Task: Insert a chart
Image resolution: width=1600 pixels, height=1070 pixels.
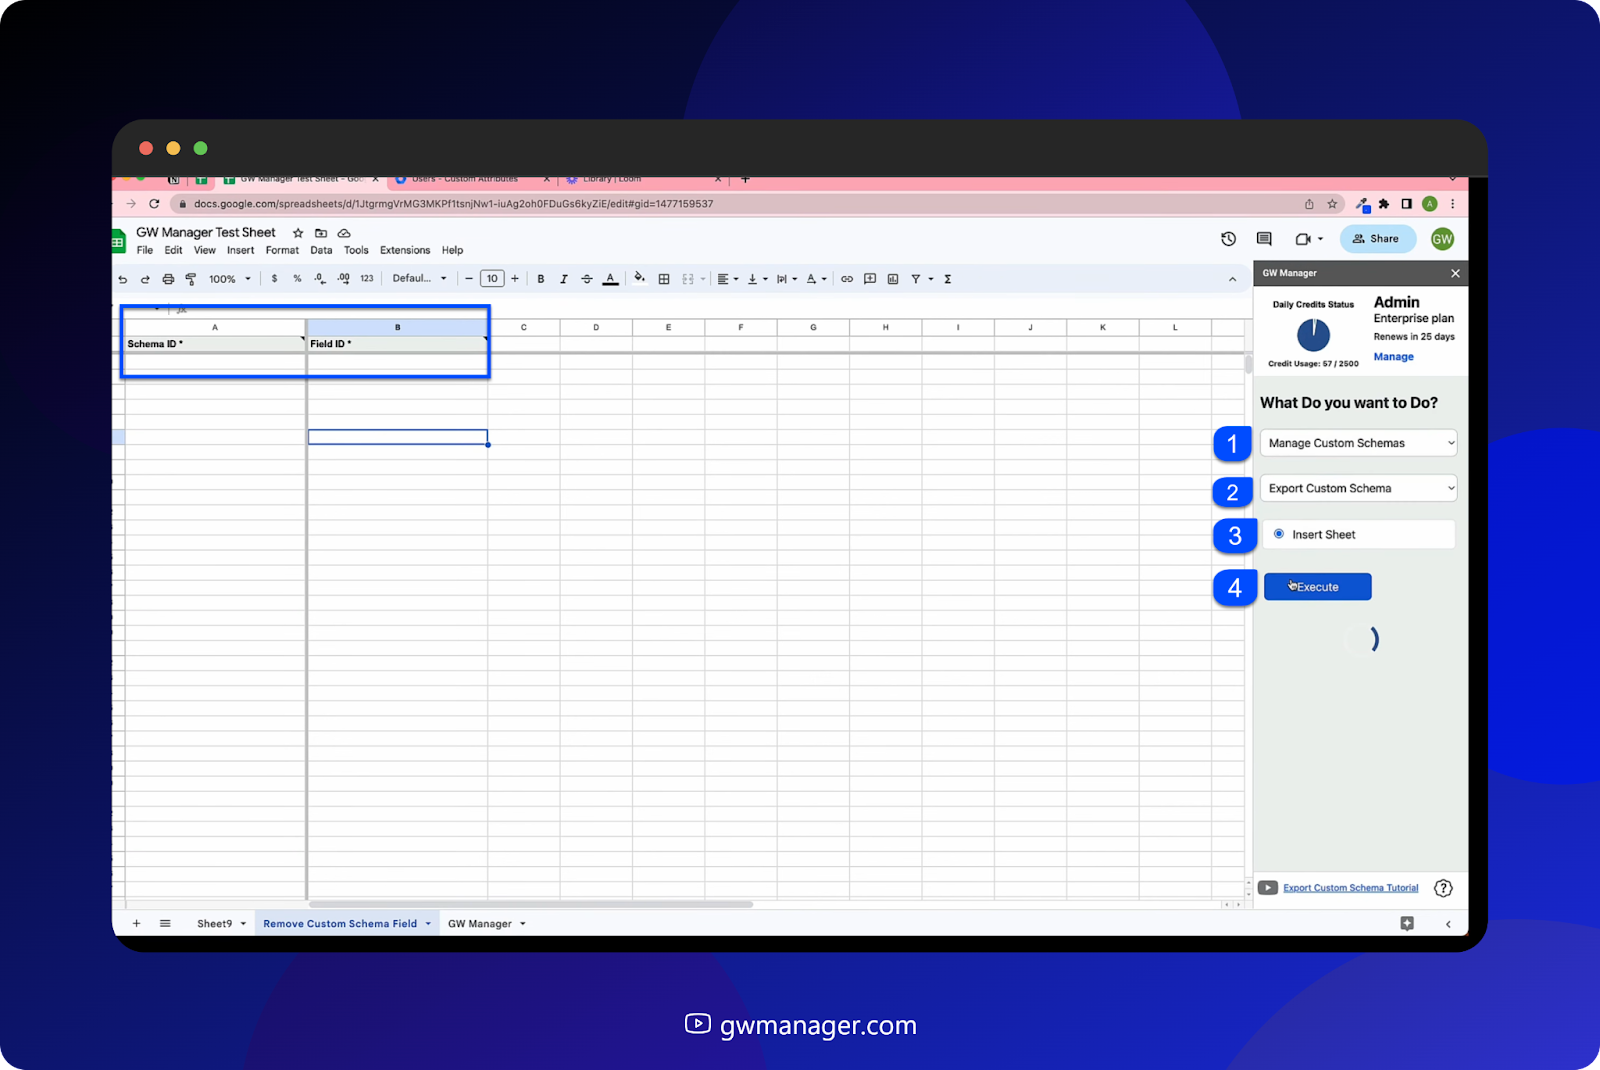Action: coord(893,279)
